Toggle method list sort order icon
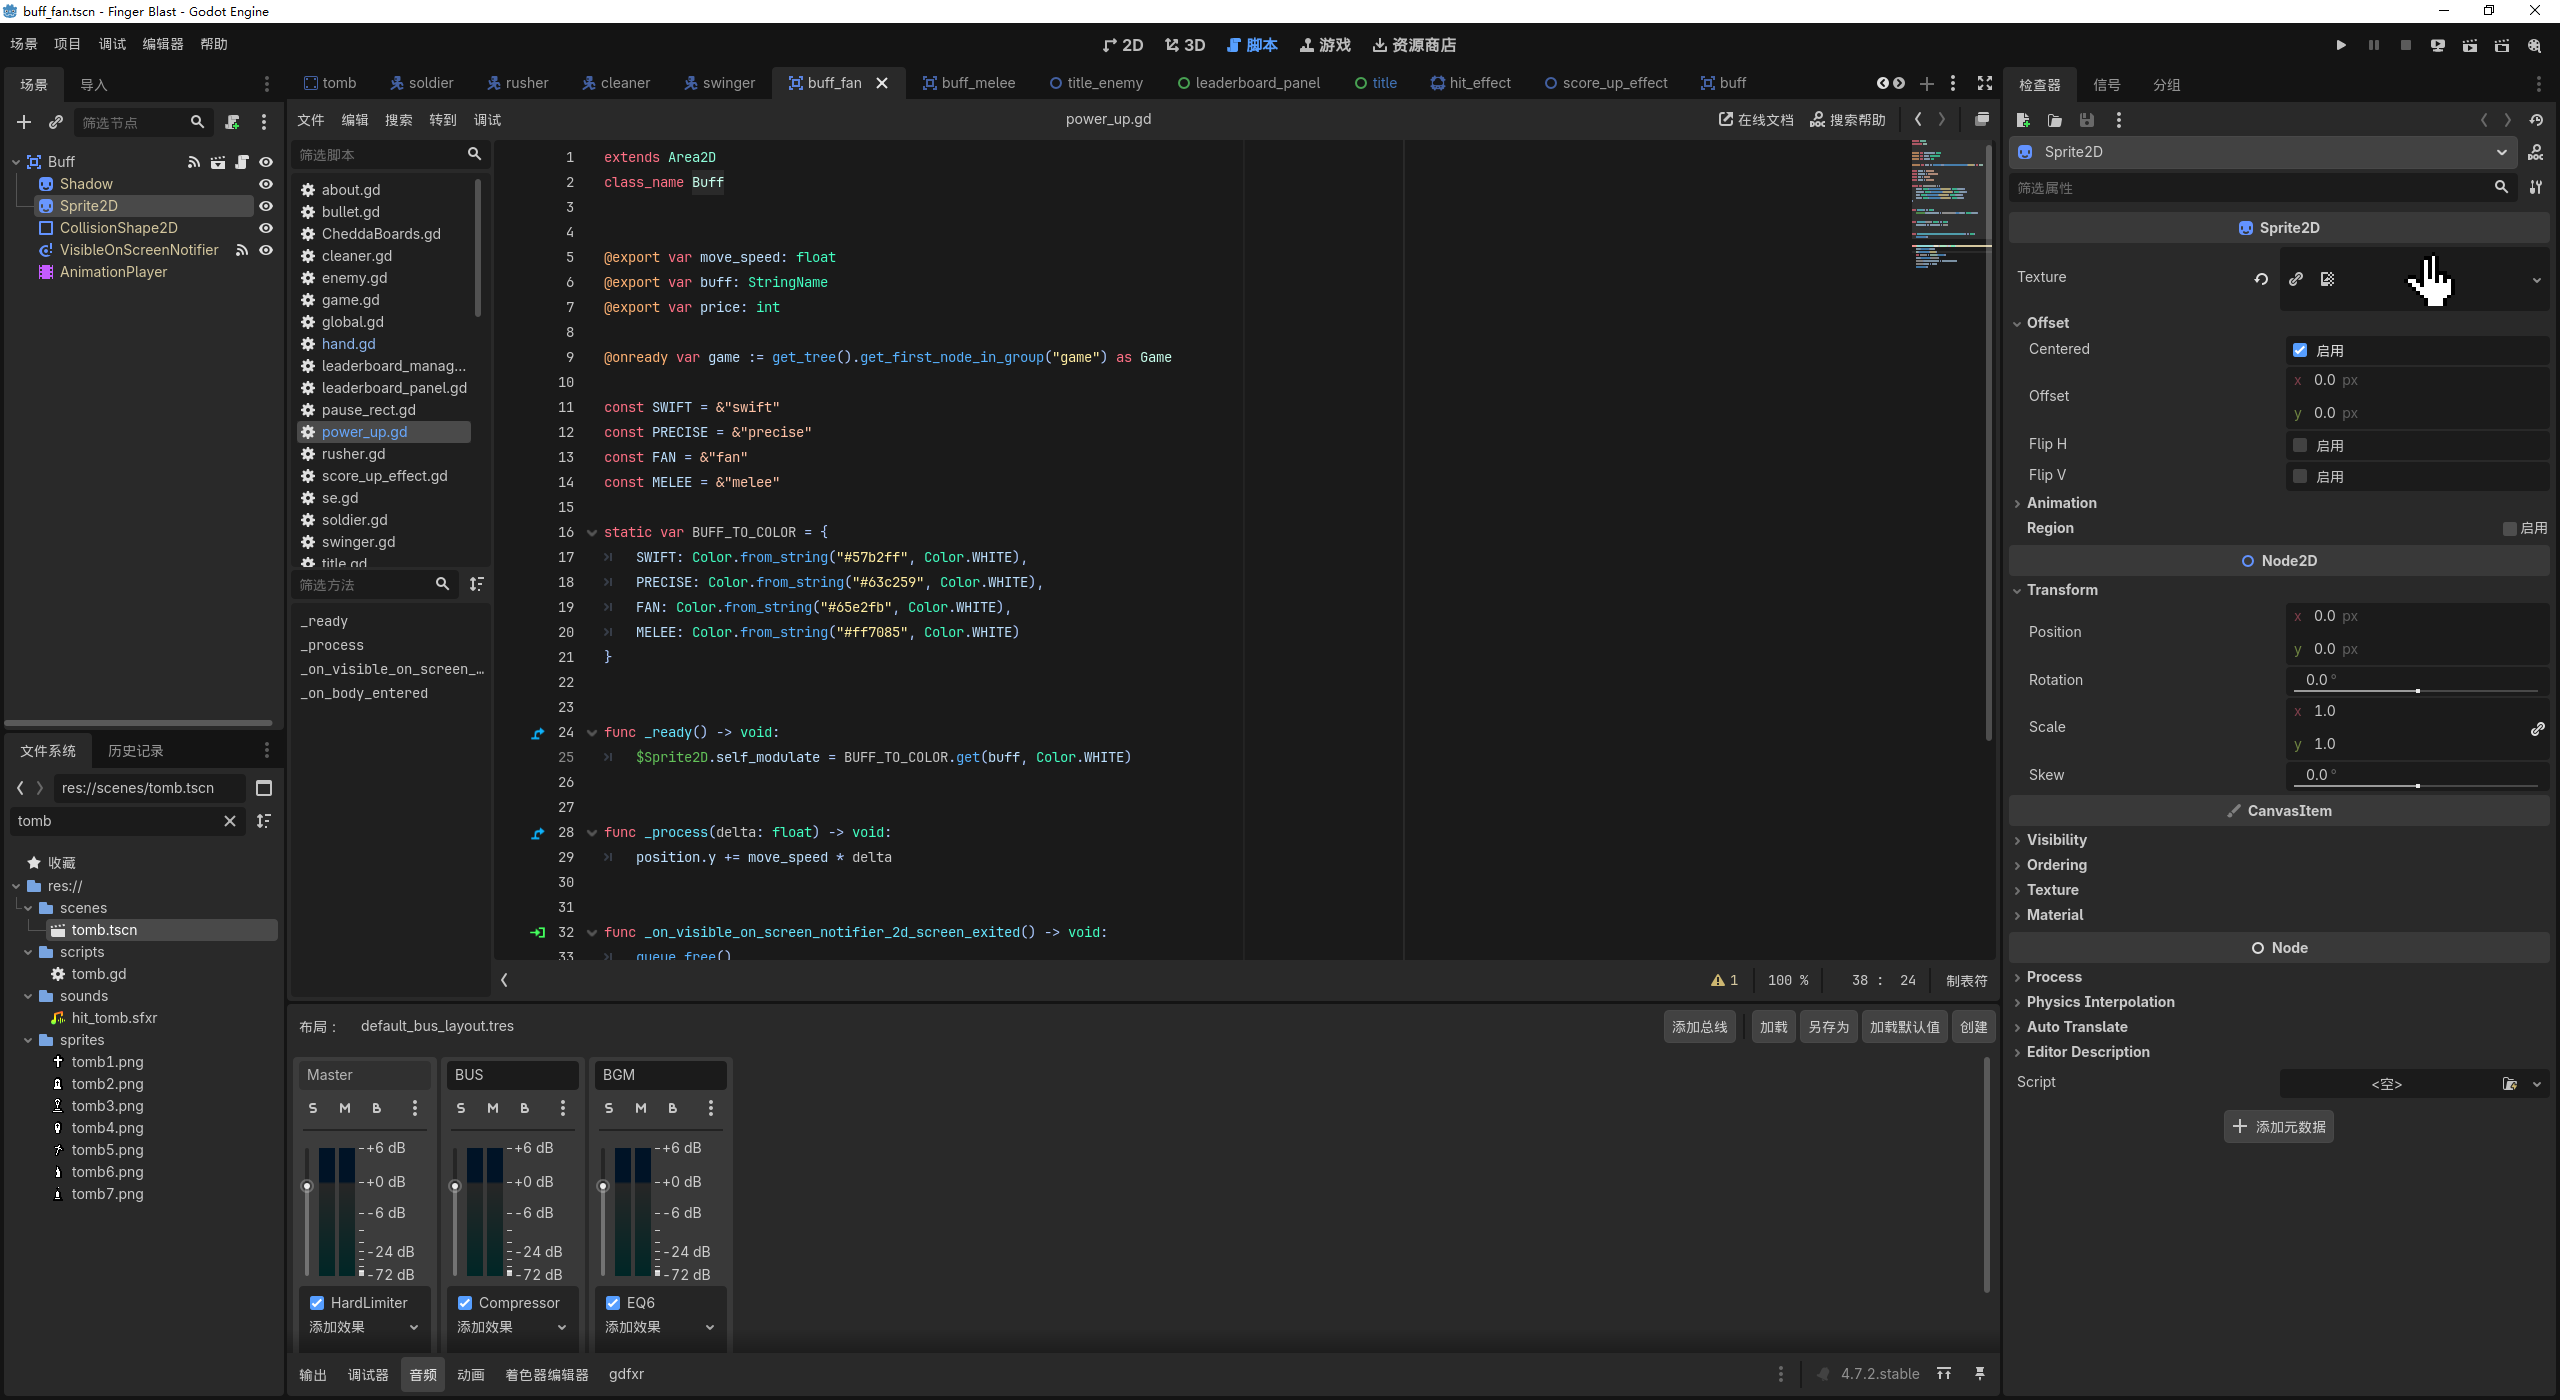Image resolution: width=2560 pixels, height=1400 pixels. pos(477,584)
